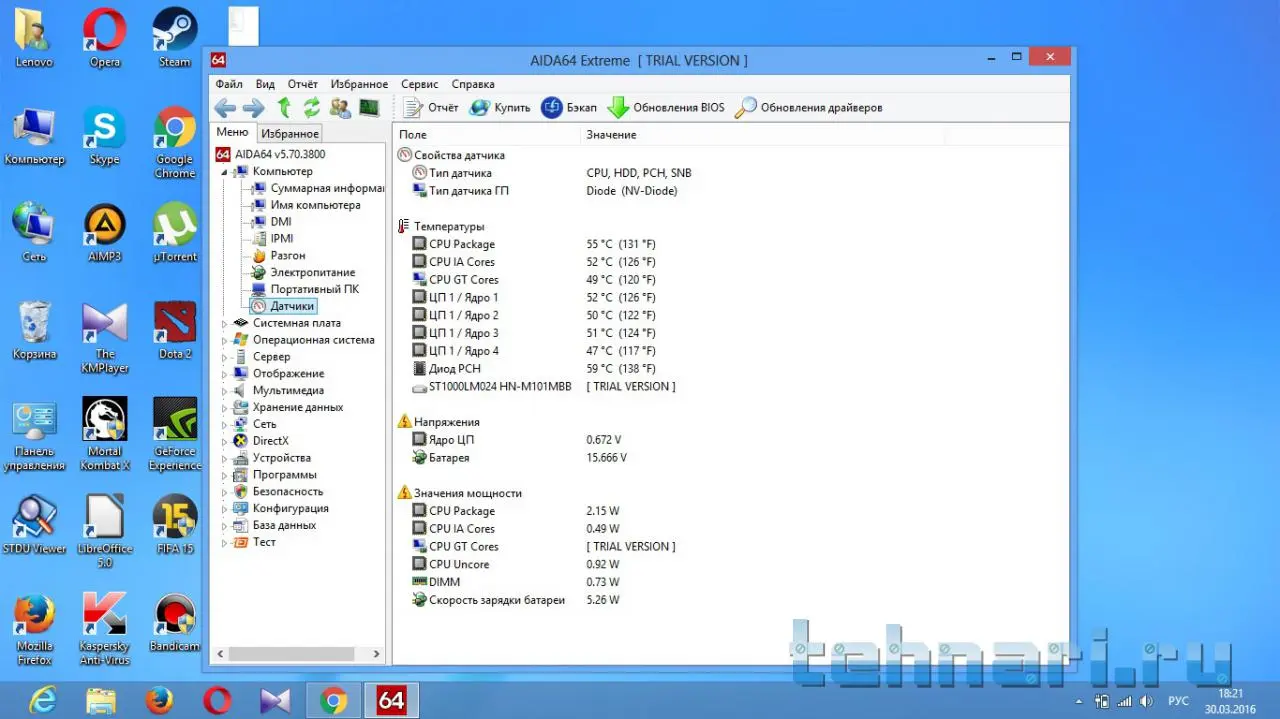The width and height of the screenshot is (1280, 719).
Task: Click Google Chrome in the taskbar
Action: click(333, 701)
